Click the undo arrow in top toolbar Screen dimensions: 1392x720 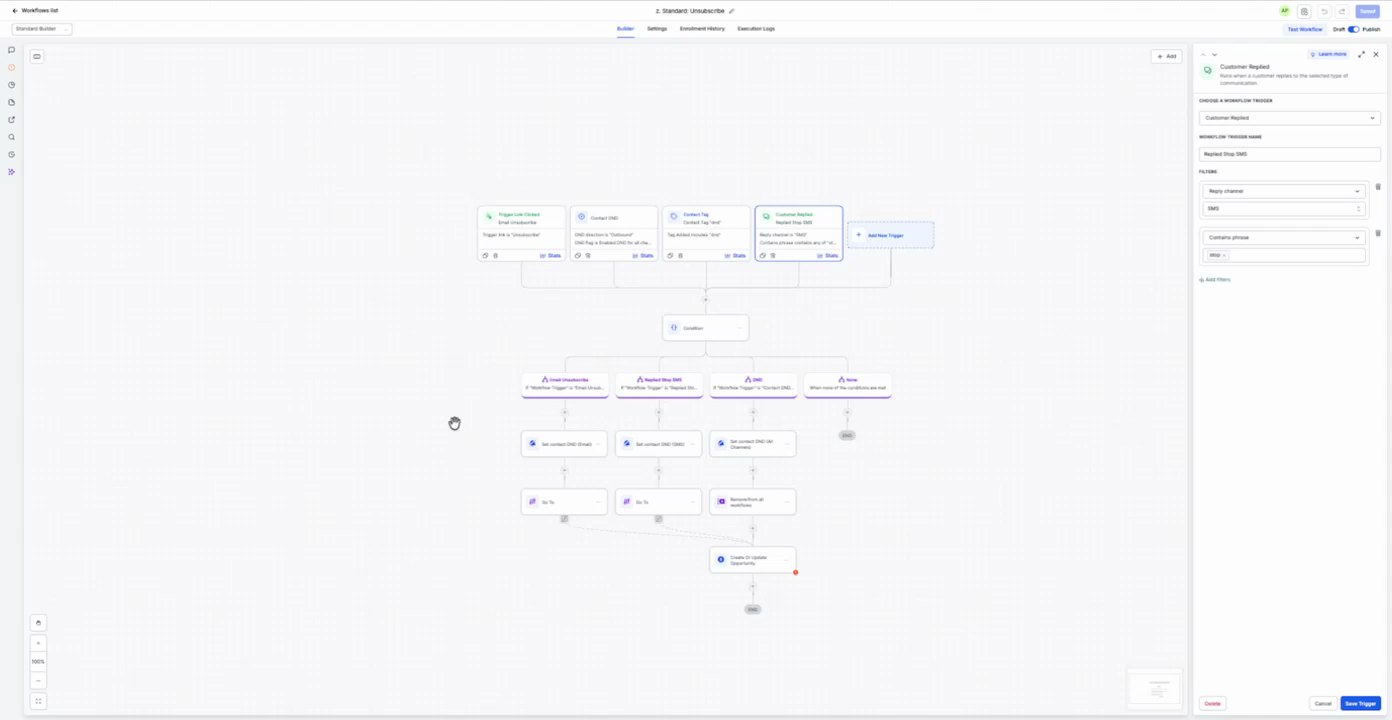(1324, 11)
